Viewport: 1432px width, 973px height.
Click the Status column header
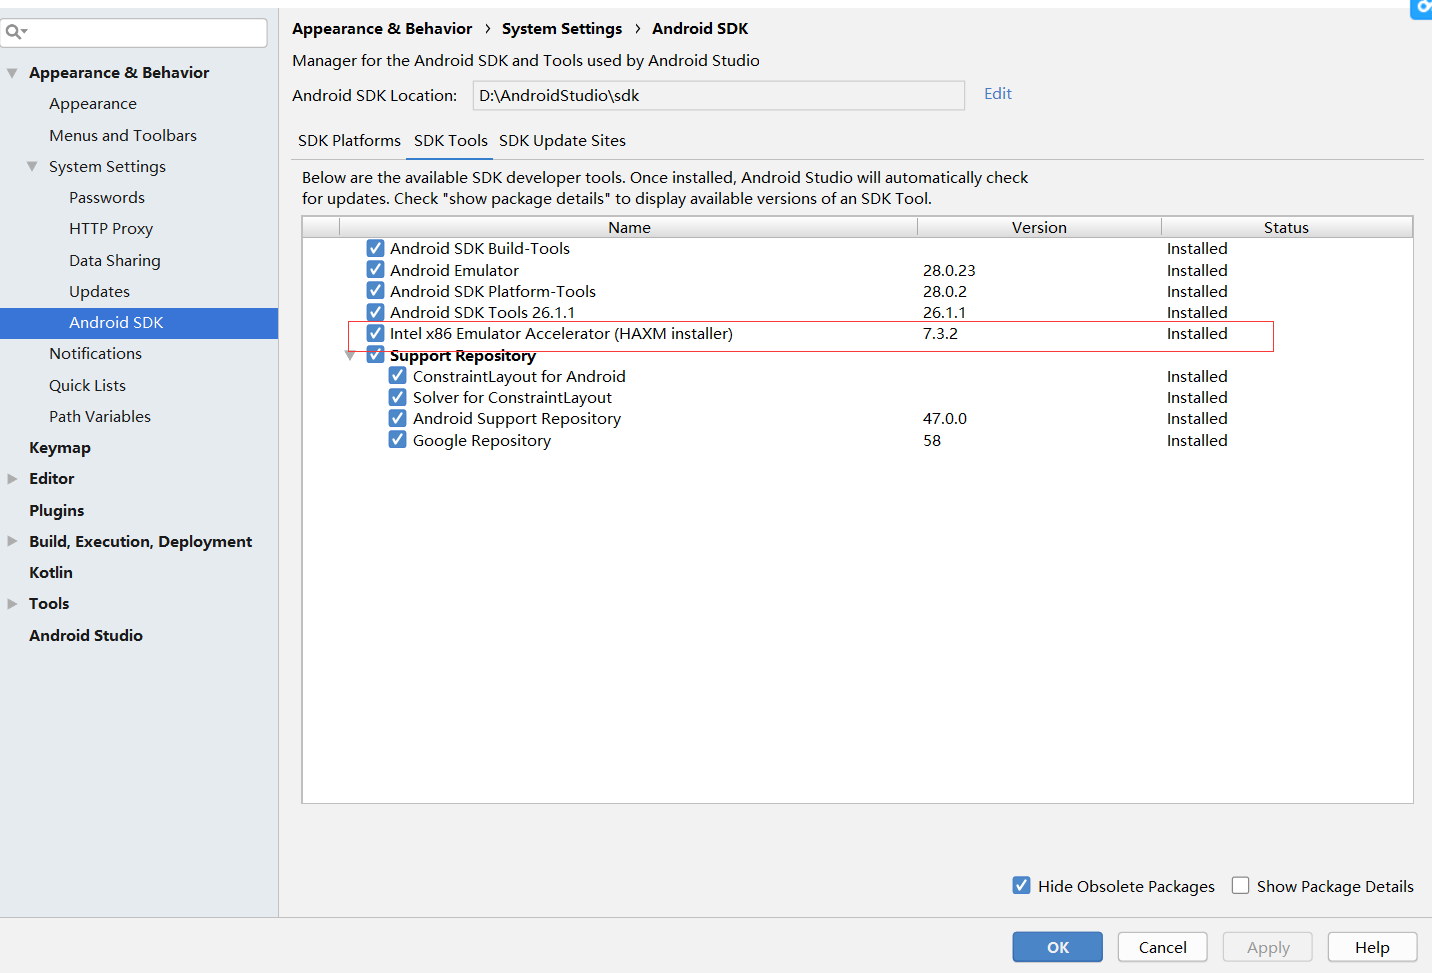point(1286,228)
